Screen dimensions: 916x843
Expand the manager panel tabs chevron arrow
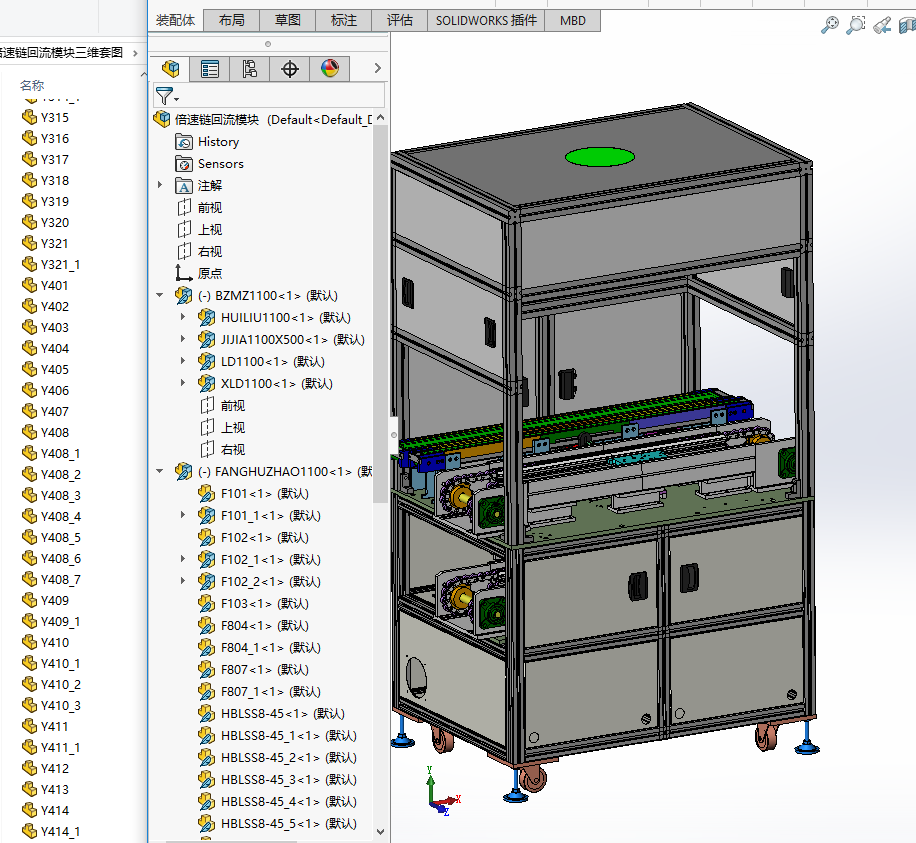377,68
